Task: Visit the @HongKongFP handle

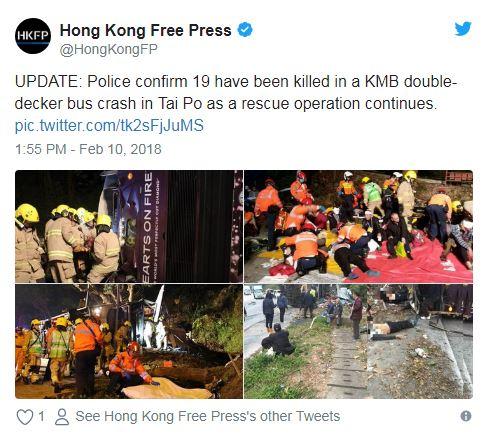Action: [109, 50]
